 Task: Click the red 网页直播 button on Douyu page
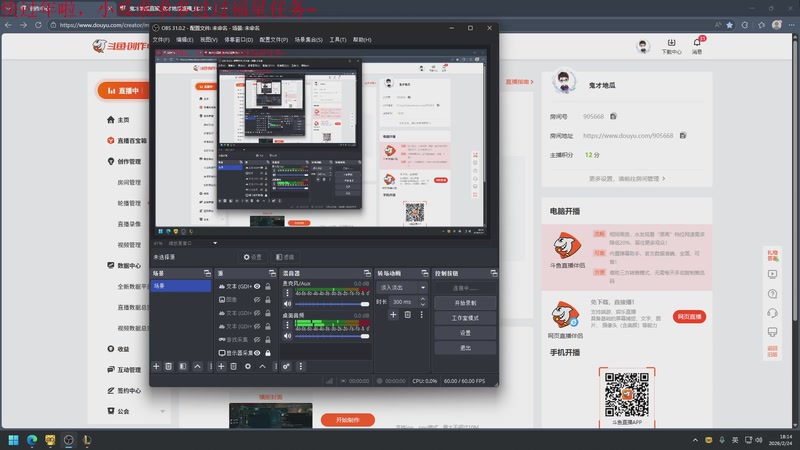pyautogui.click(x=689, y=317)
